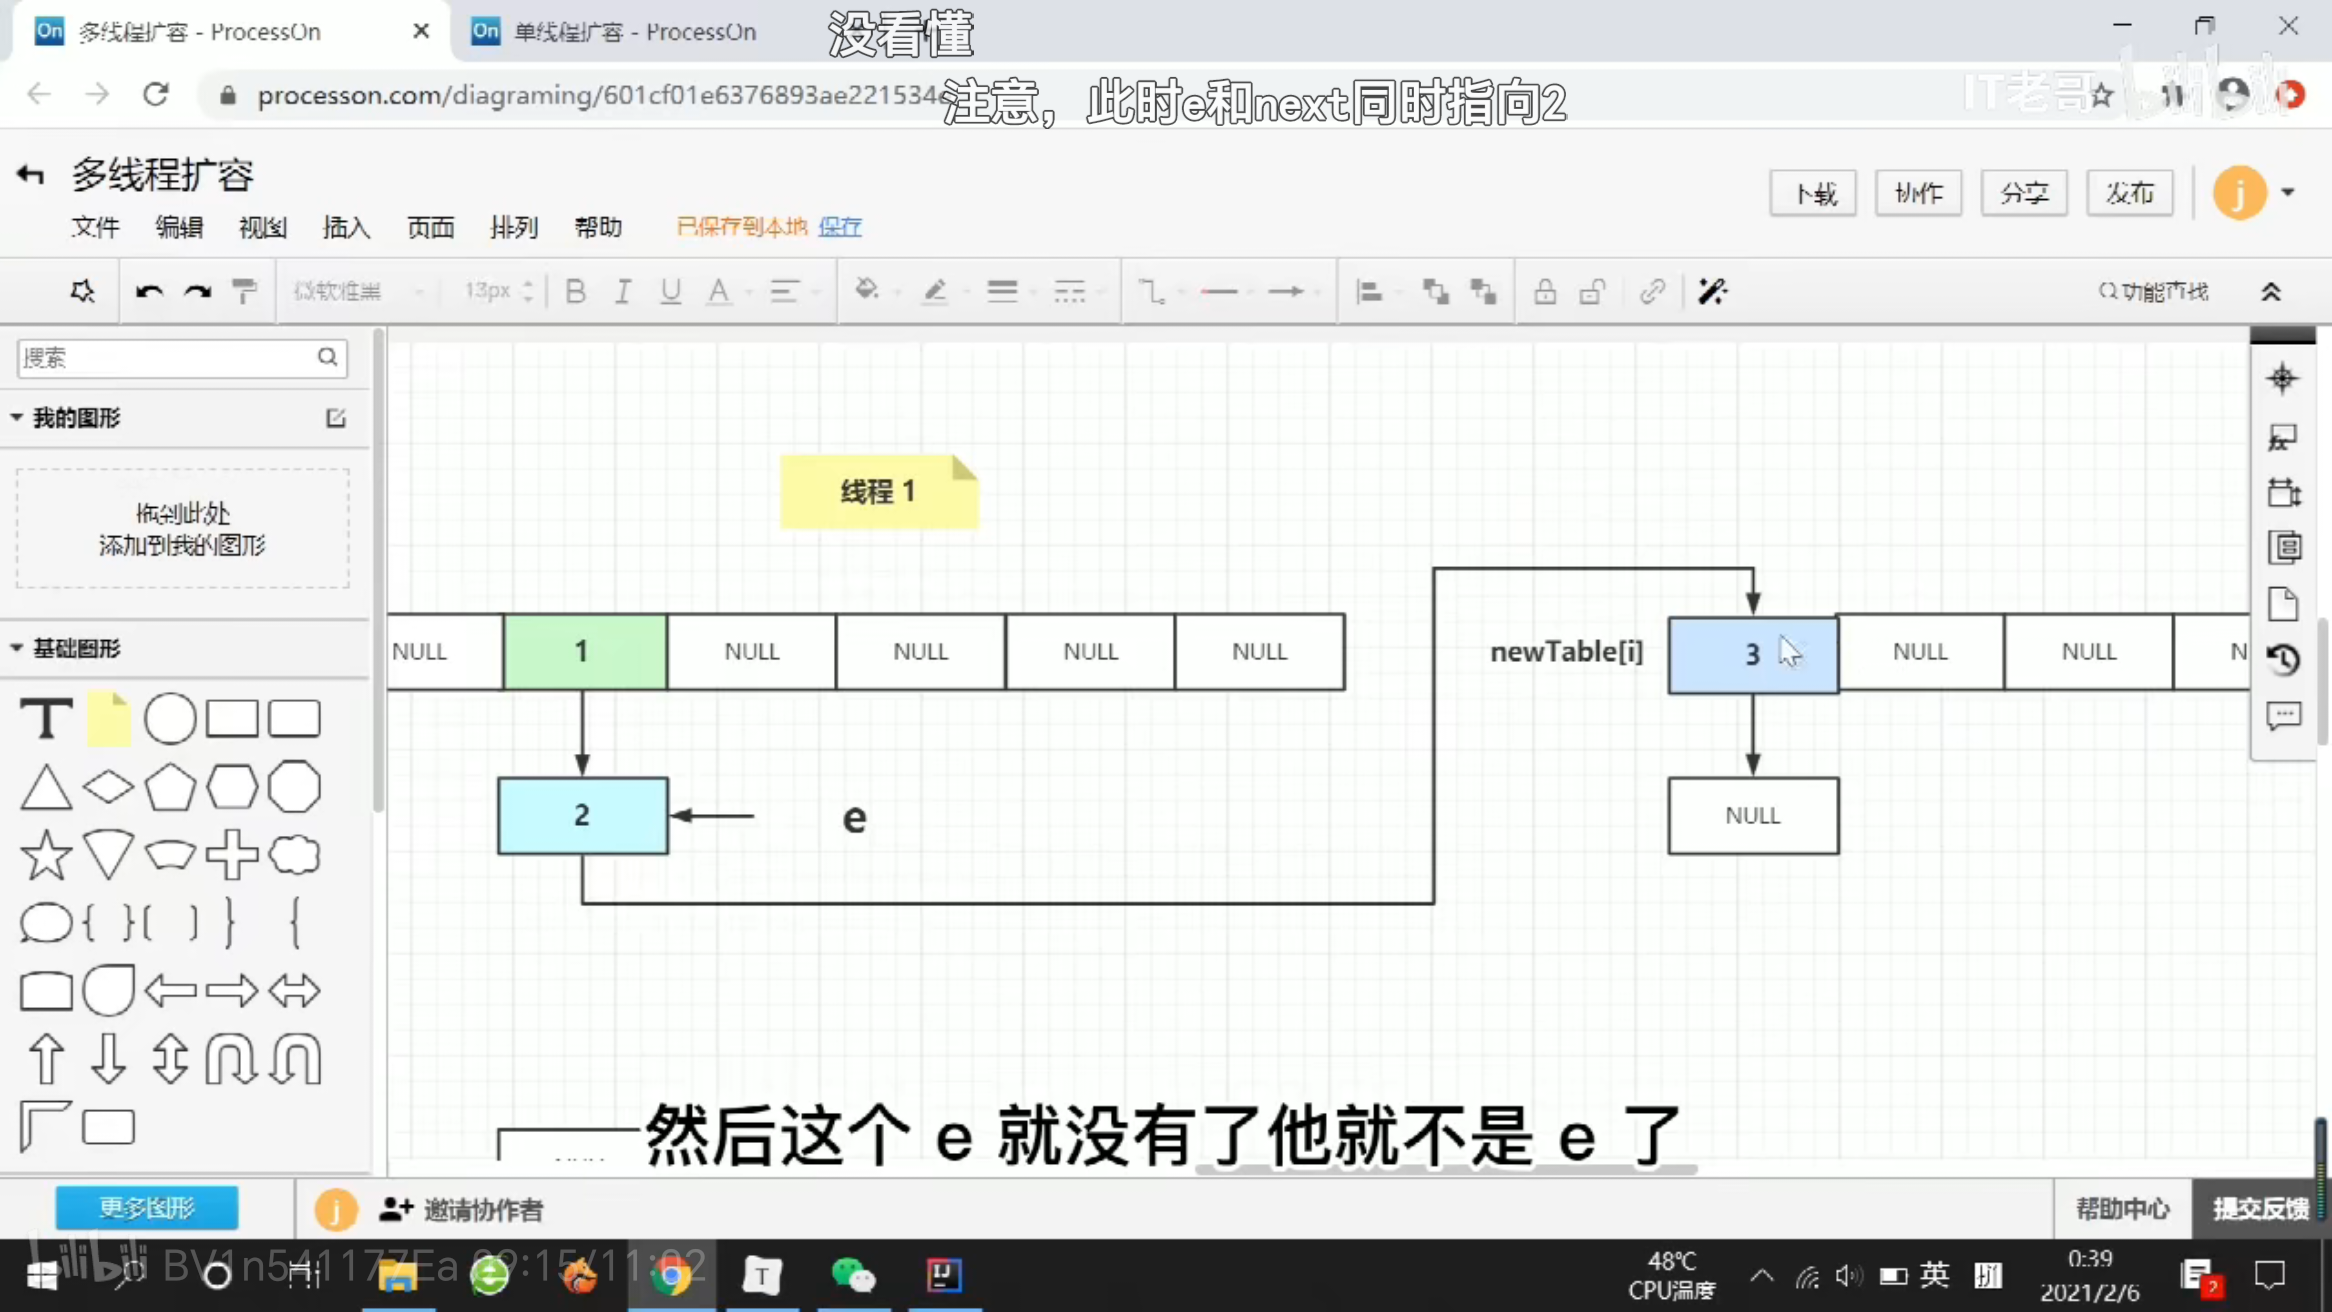Click the navigator compass icon
This screenshot has height=1312, width=2332.
tap(2282, 379)
